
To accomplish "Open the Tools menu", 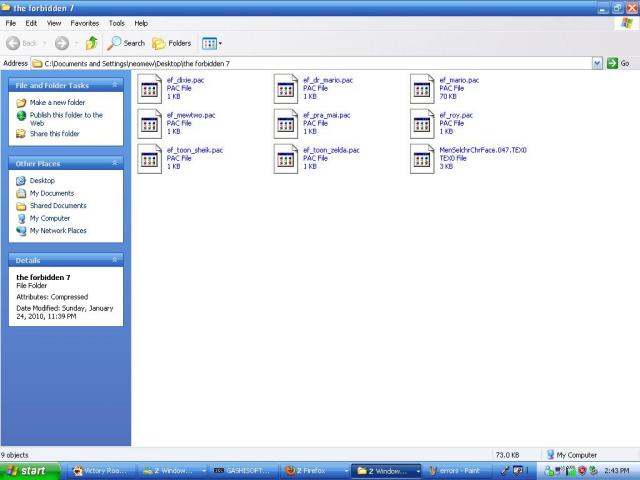I will tap(116, 22).
